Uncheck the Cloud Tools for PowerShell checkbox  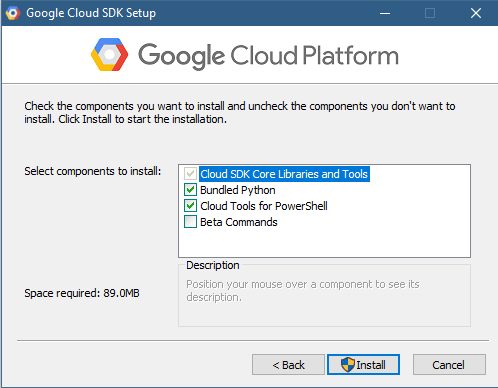click(190, 206)
